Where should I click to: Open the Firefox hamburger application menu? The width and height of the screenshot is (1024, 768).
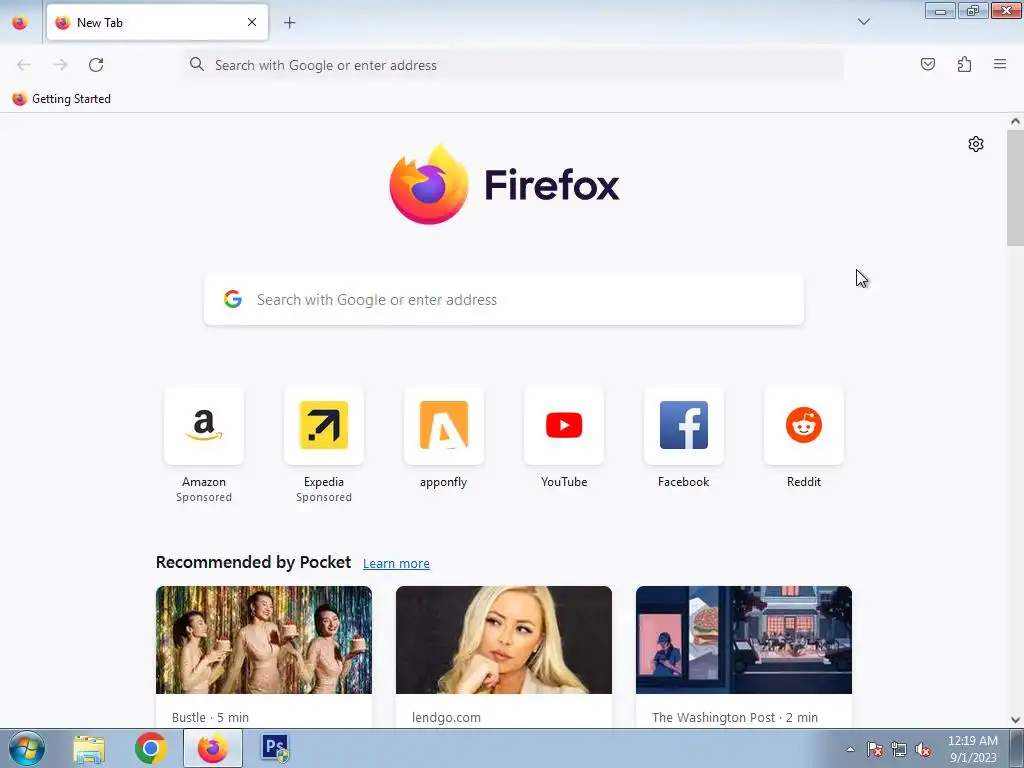[1000, 64]
